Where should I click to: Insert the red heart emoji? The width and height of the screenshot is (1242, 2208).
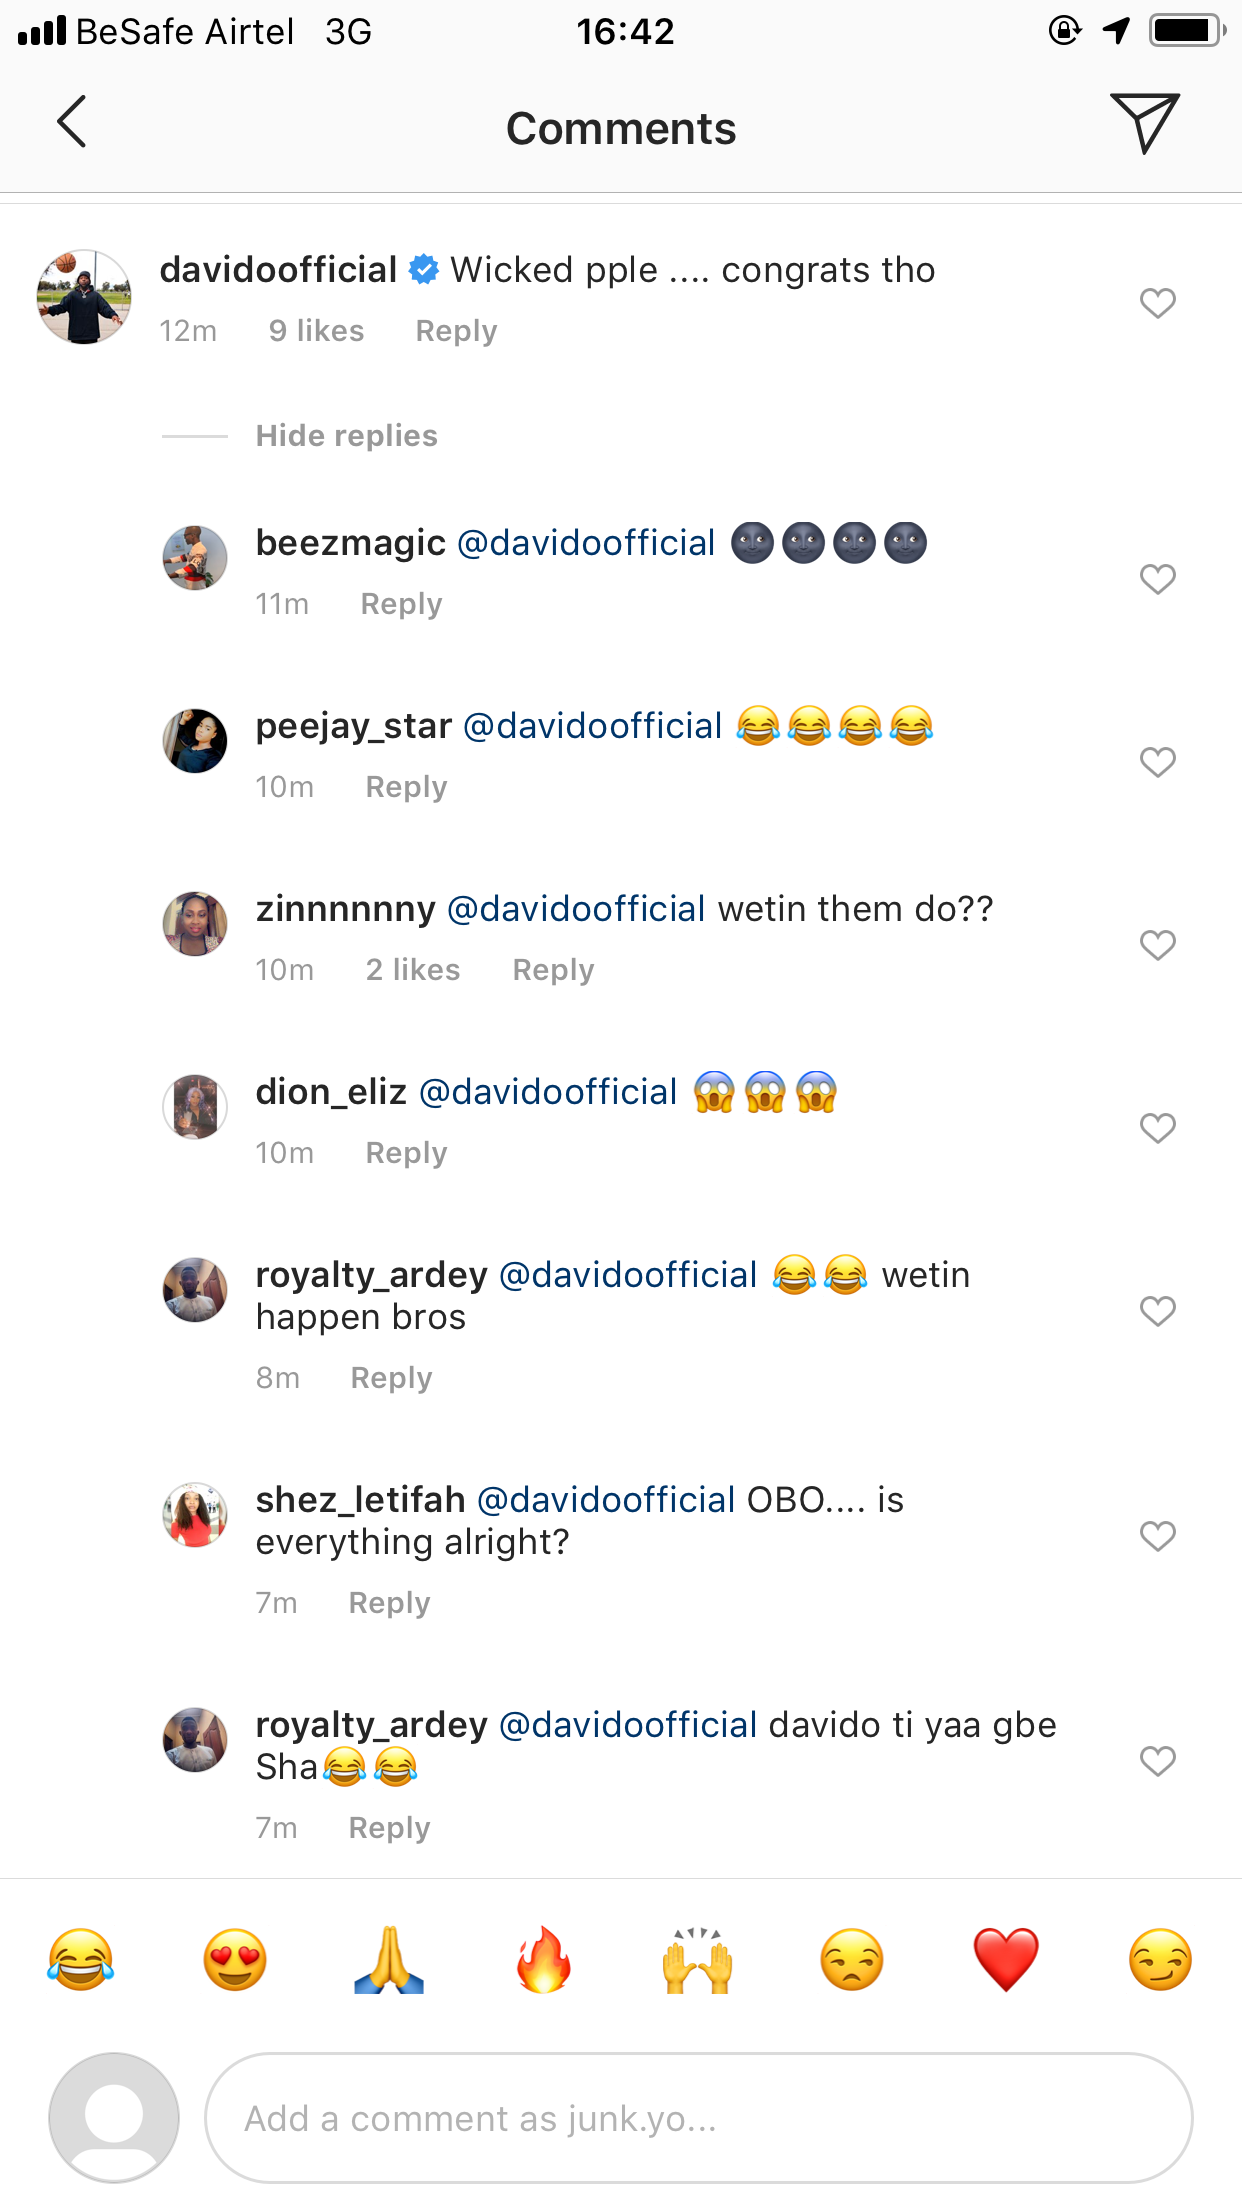[x=1006, y=1960]
